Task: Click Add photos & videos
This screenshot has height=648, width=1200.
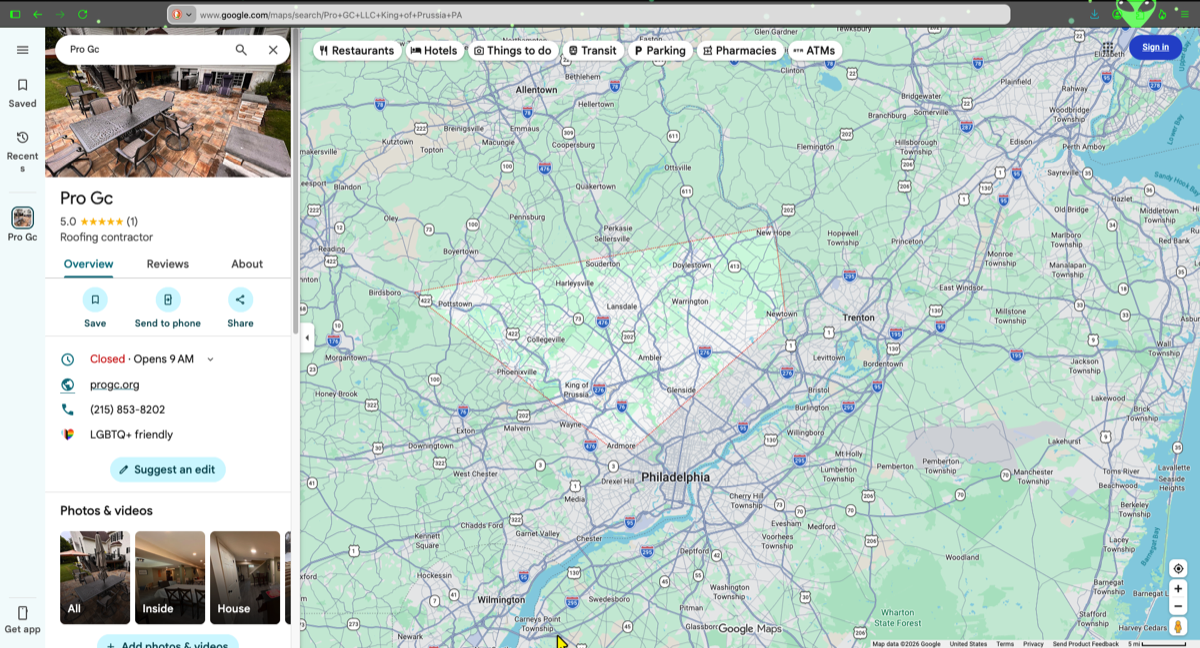Action: tap(168, 641)
